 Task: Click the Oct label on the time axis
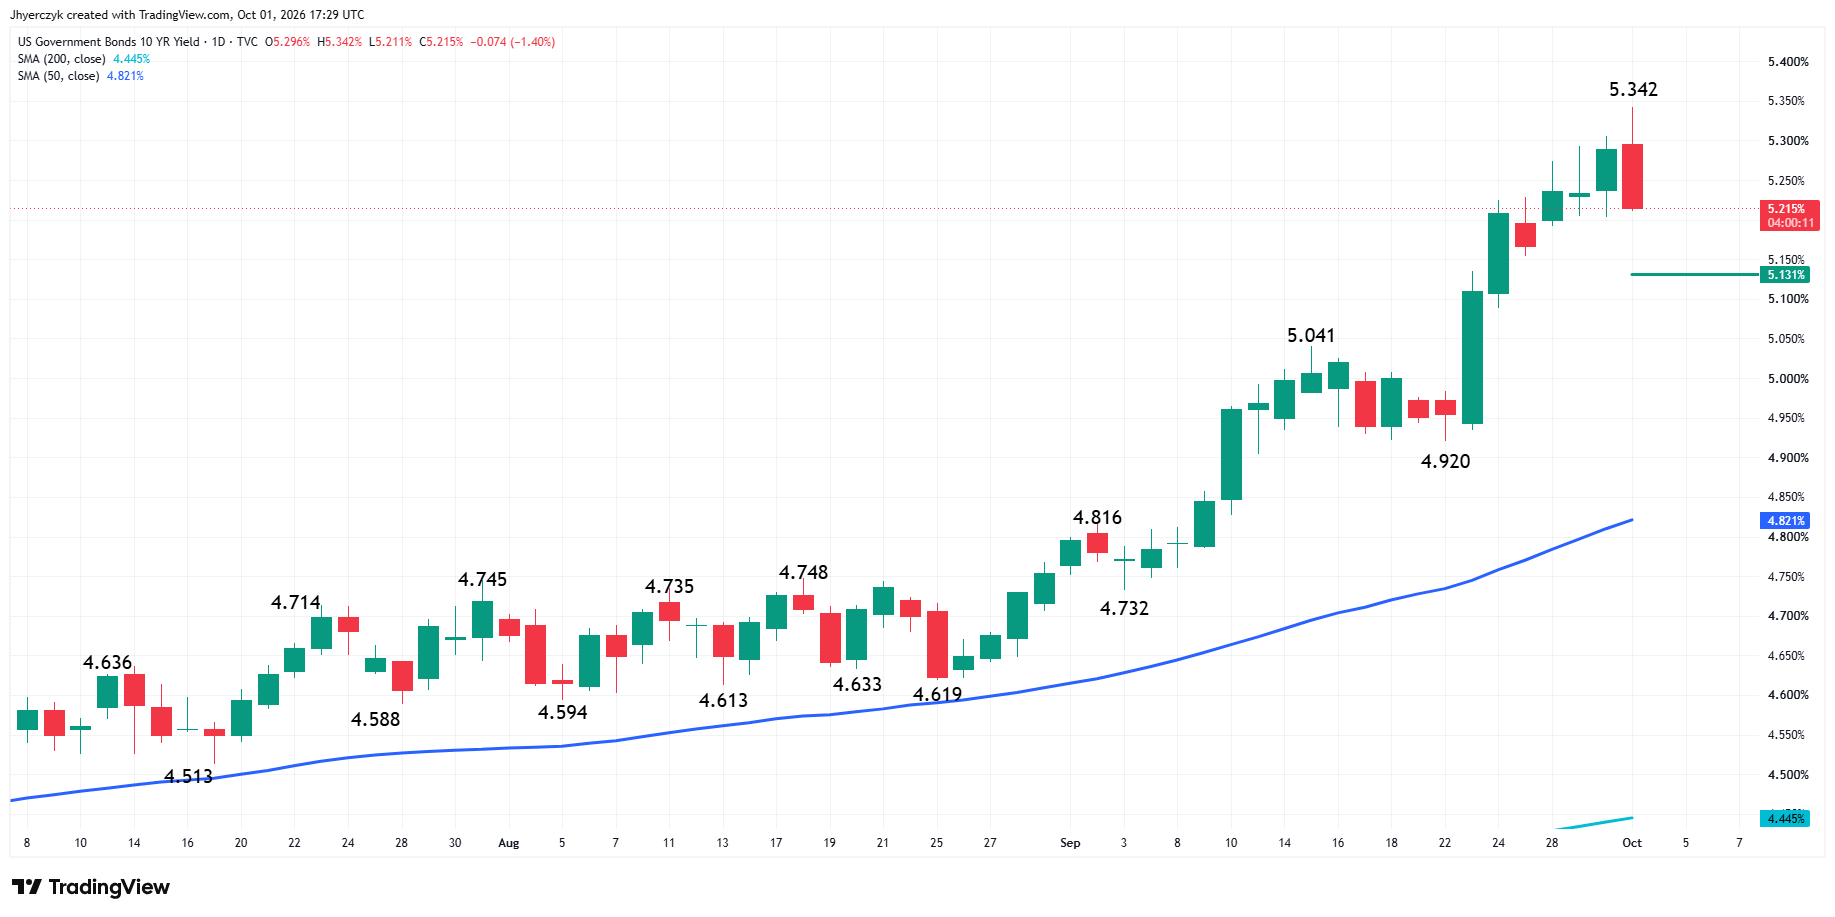pos(1632,843)
